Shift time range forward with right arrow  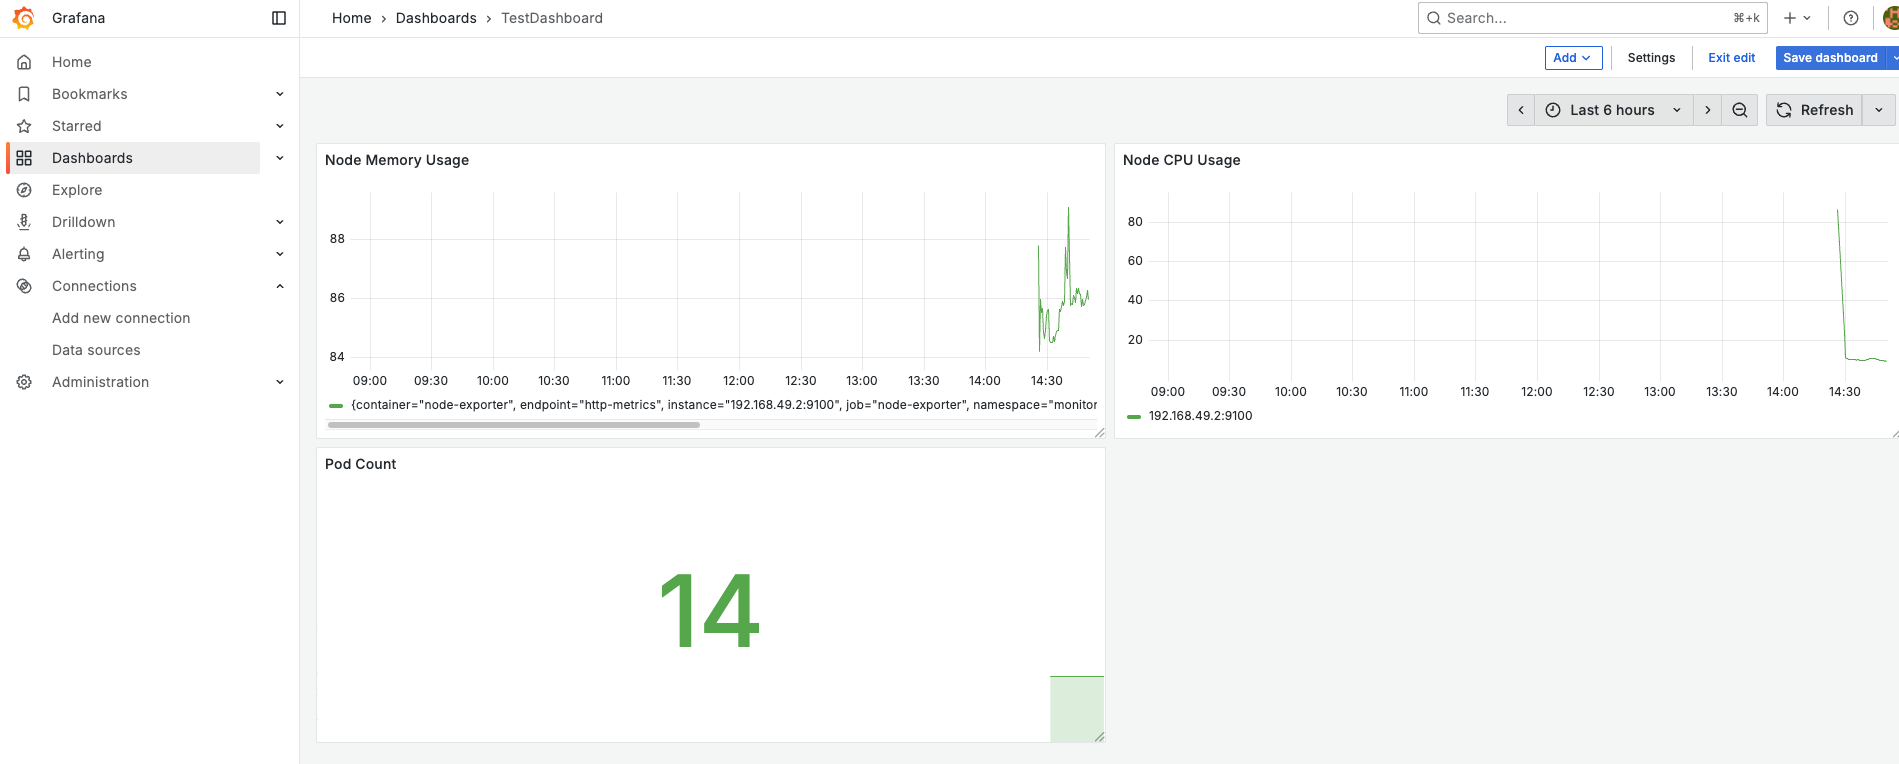[x=1708, y=110]
